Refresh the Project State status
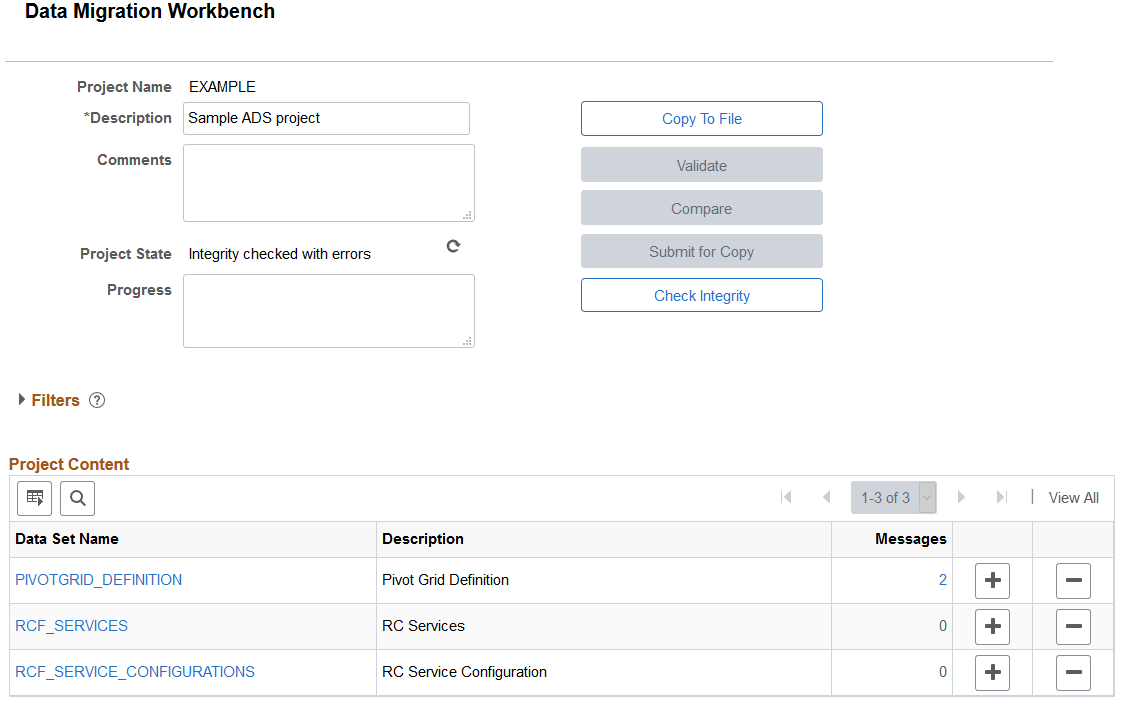The width and height of the screenshot is (1126, 706). [x=453, y=245]
